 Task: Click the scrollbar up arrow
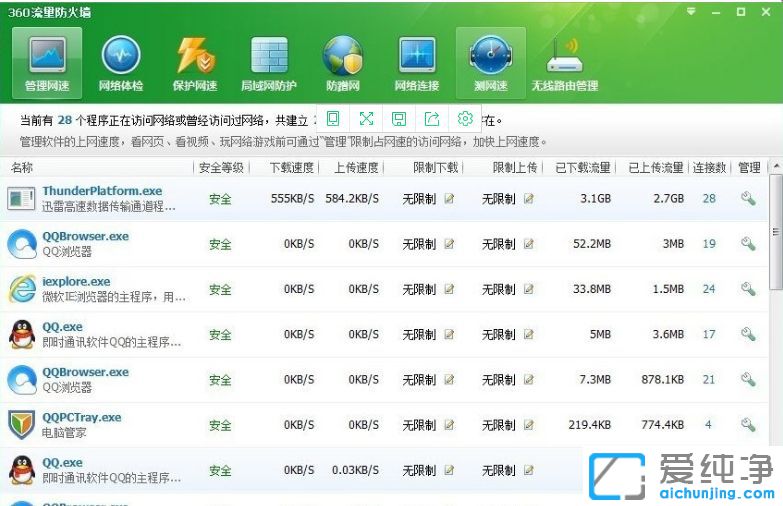776,166
